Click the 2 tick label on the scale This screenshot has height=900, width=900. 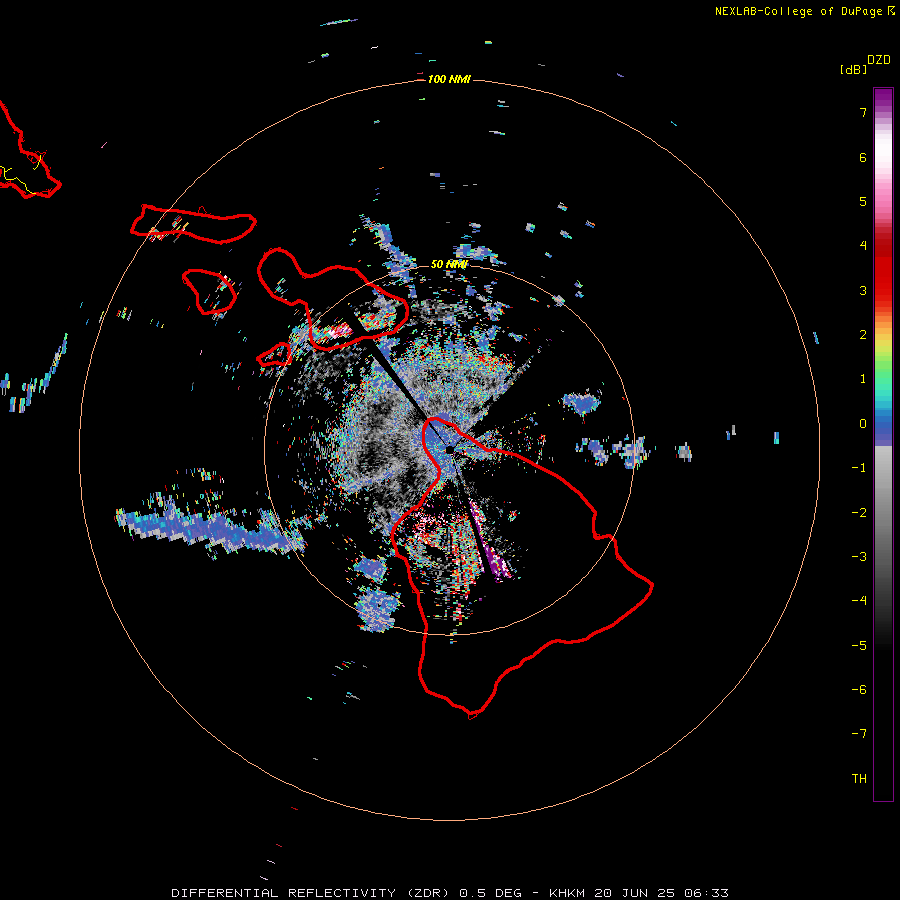tap(863, 335)
